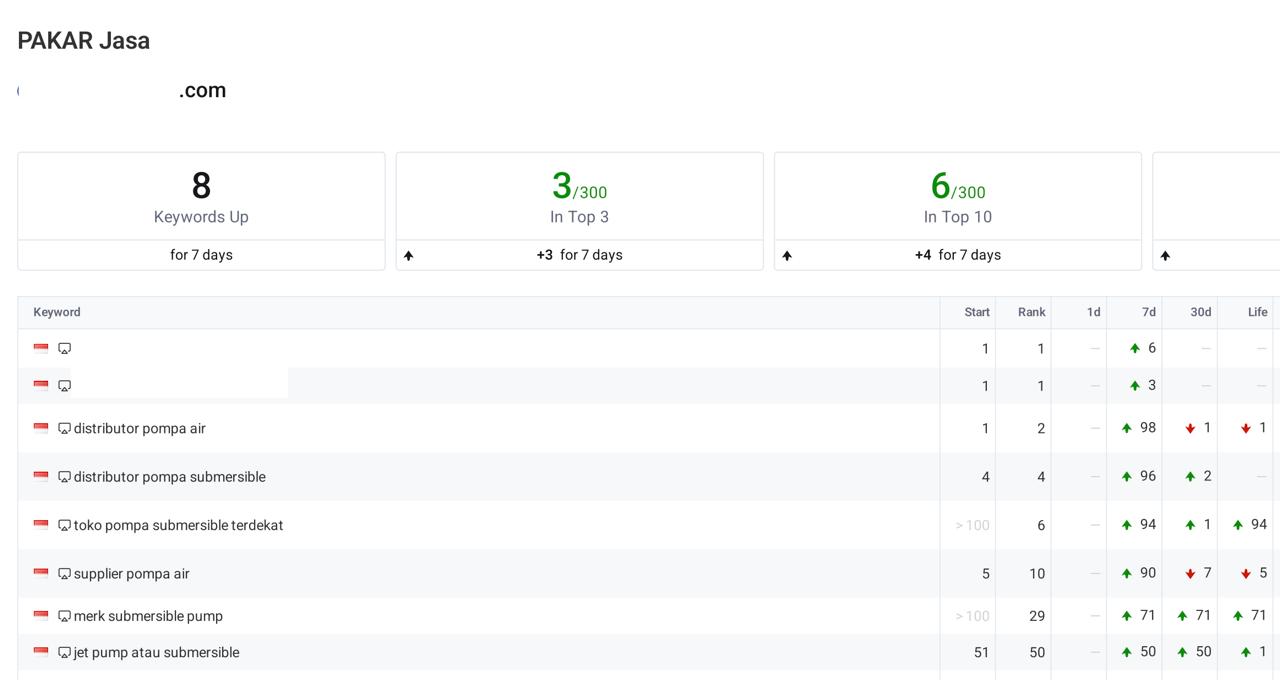1280x680 pixels.
Task: Click red Life arrow in "distributor pompa air" row
Action: point(1246,428)
